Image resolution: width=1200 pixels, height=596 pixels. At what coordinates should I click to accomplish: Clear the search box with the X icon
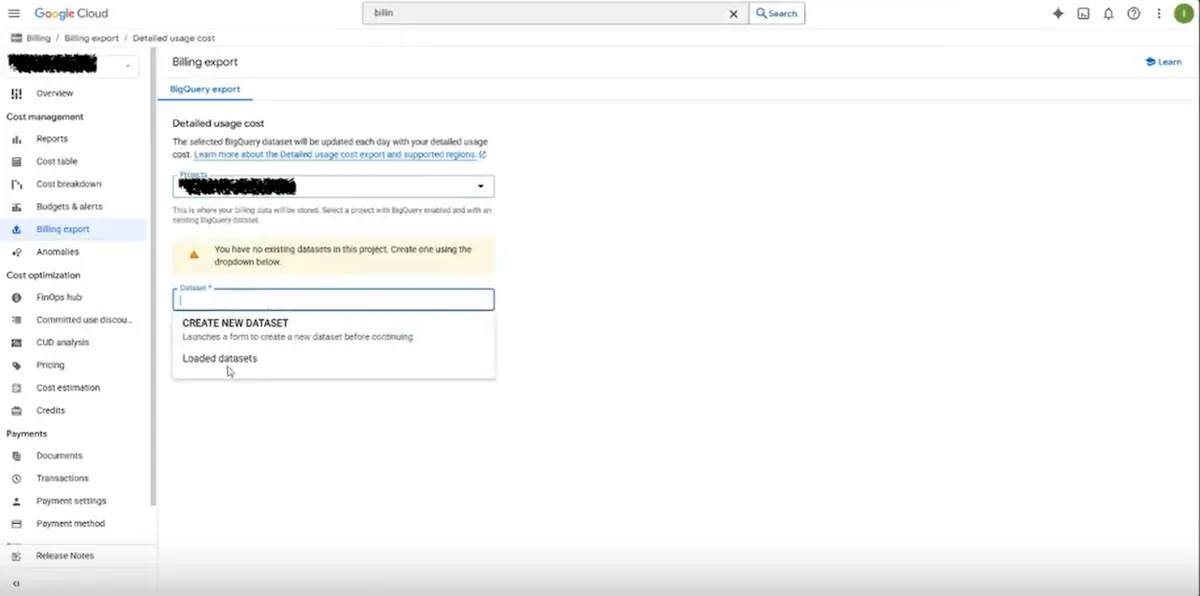[733, 14]
